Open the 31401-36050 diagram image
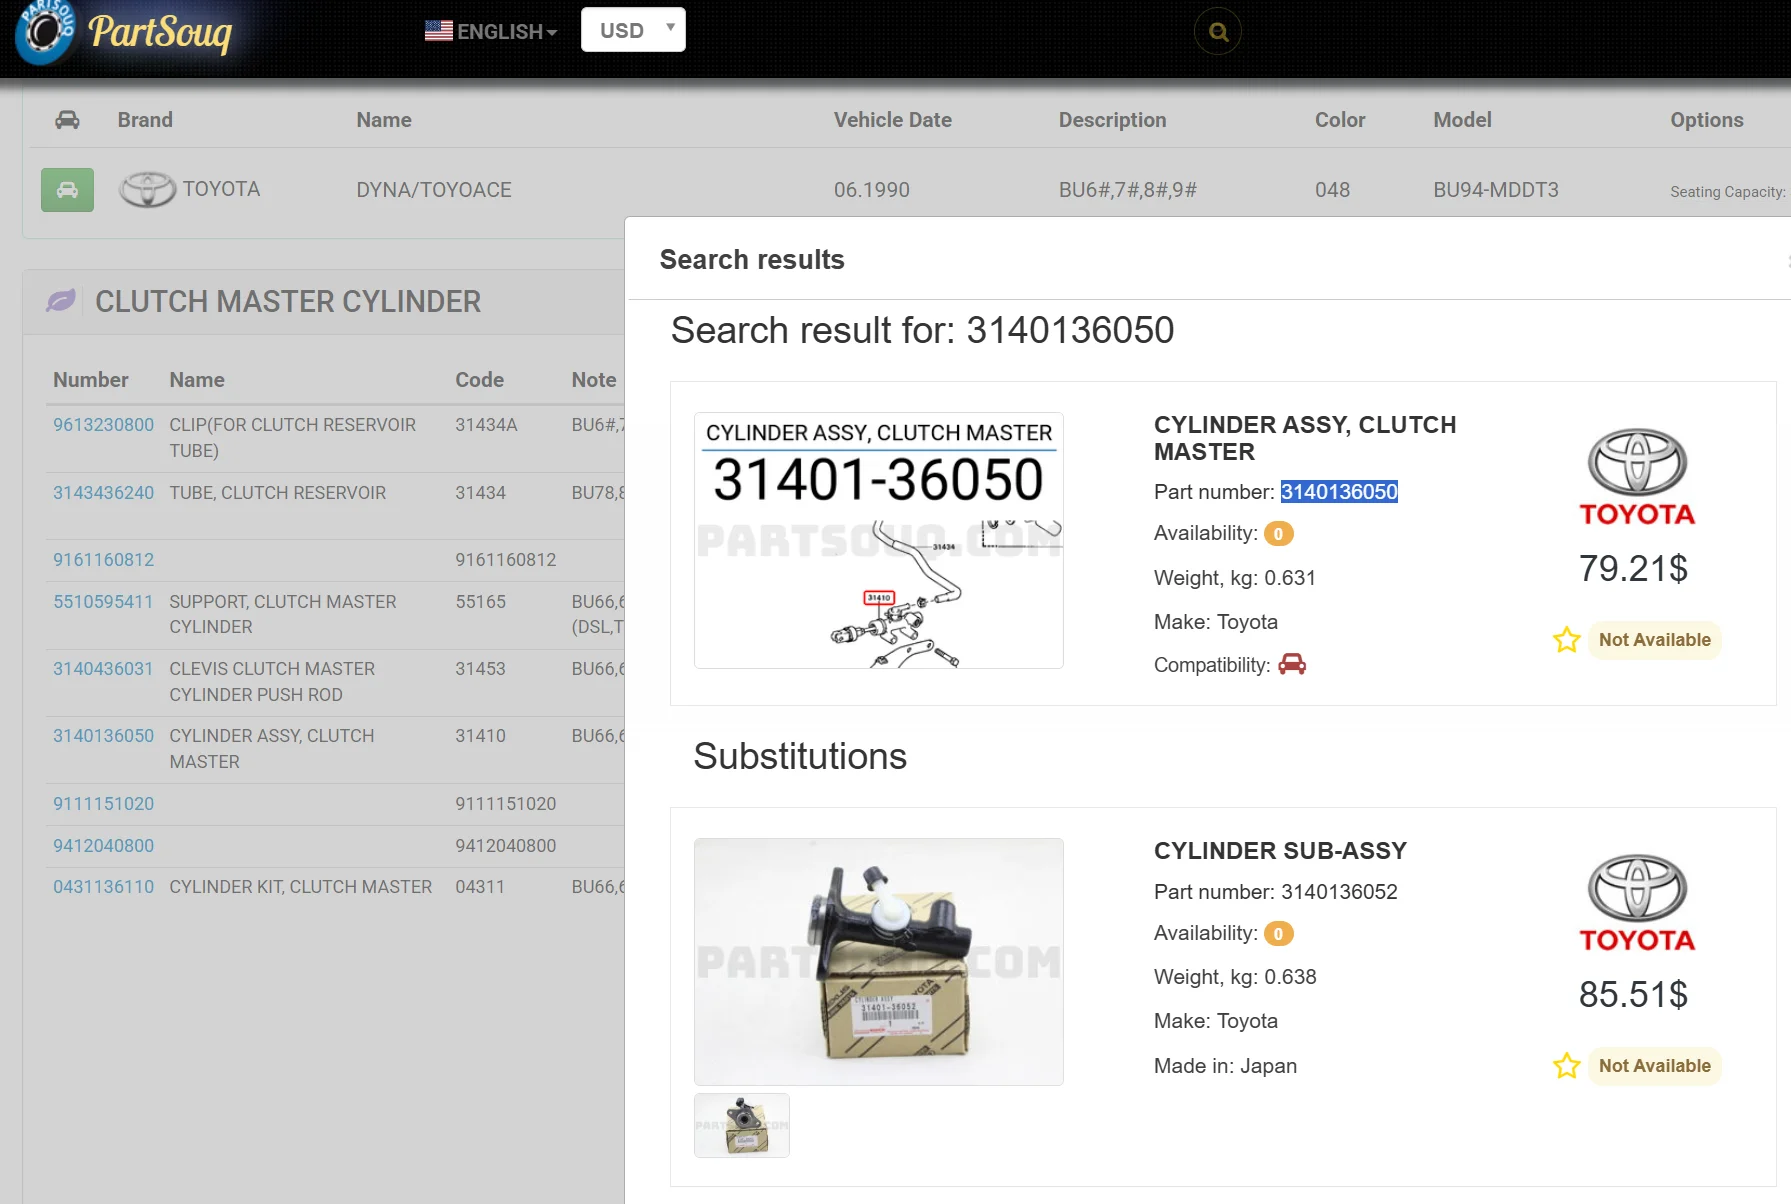Image resolution: width=1791 pixels, height=1204 pixels. [x=879, y=540]
